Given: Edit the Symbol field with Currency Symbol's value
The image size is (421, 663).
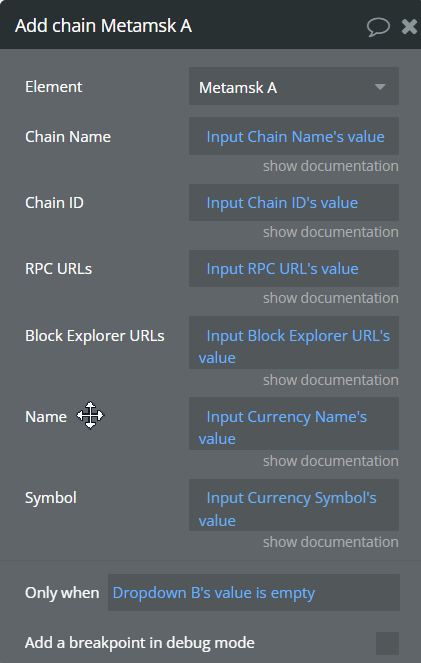Looking at the screenshot, I should click(x=294, y=505).
